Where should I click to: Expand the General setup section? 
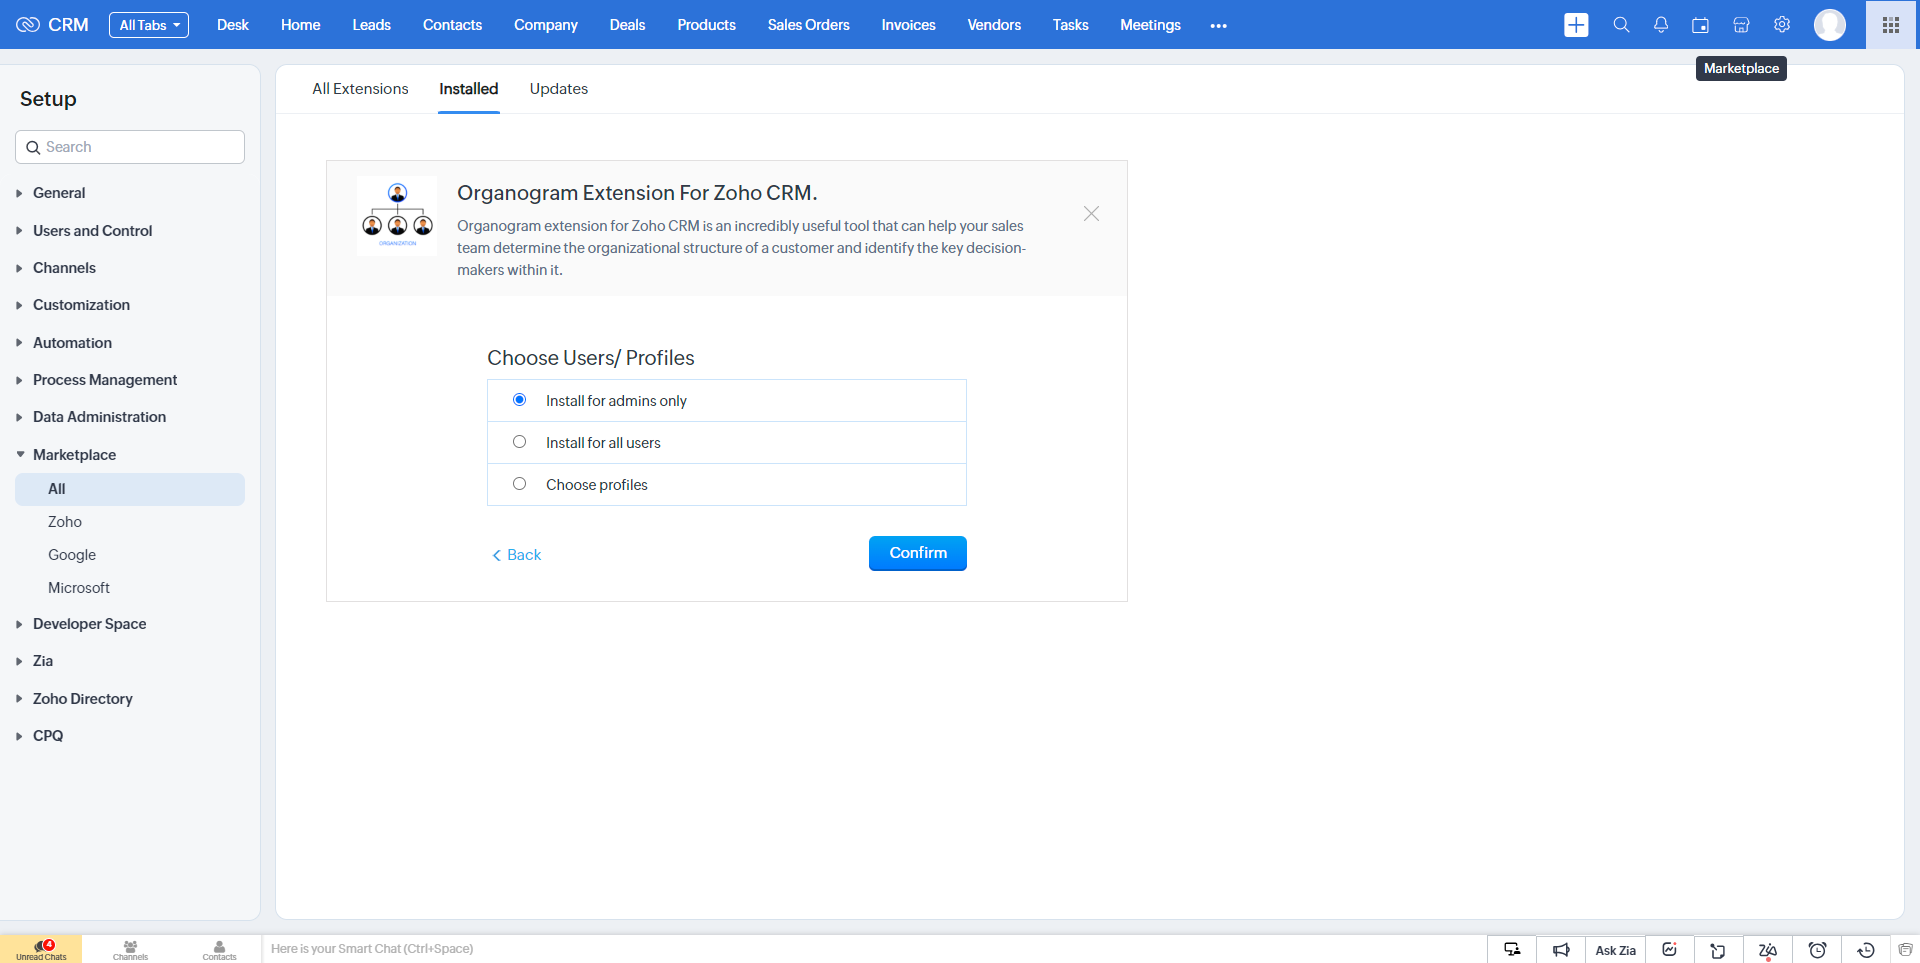coord(59,193)
